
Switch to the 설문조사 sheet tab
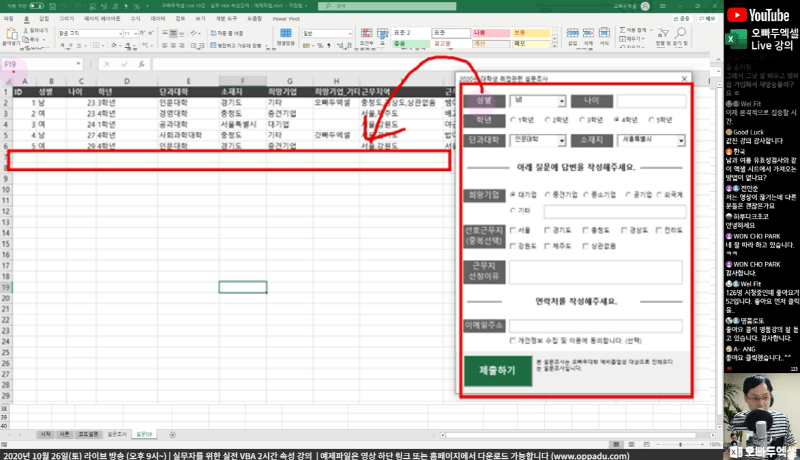tap(116, 435)
